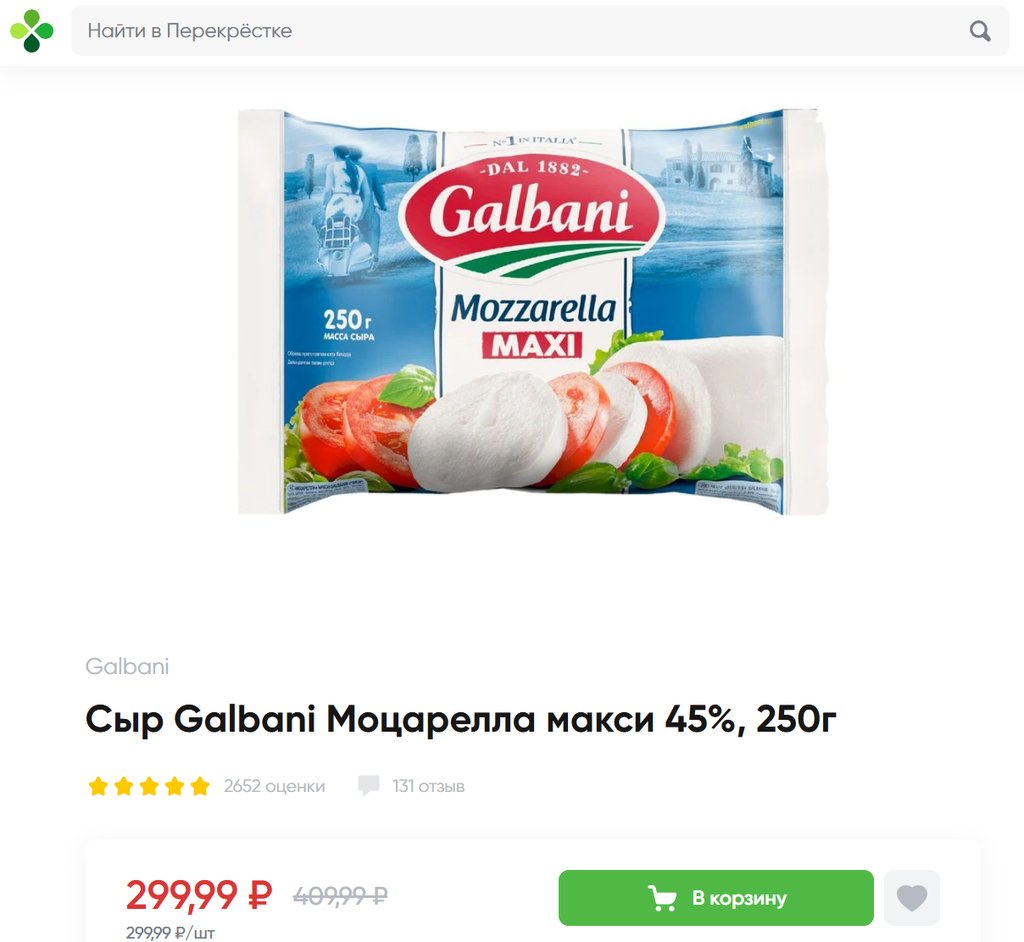This screenshot has width=1024, height=942.
Task: Click the speech bubble reviews icon
Action: (x=368, y=786)
